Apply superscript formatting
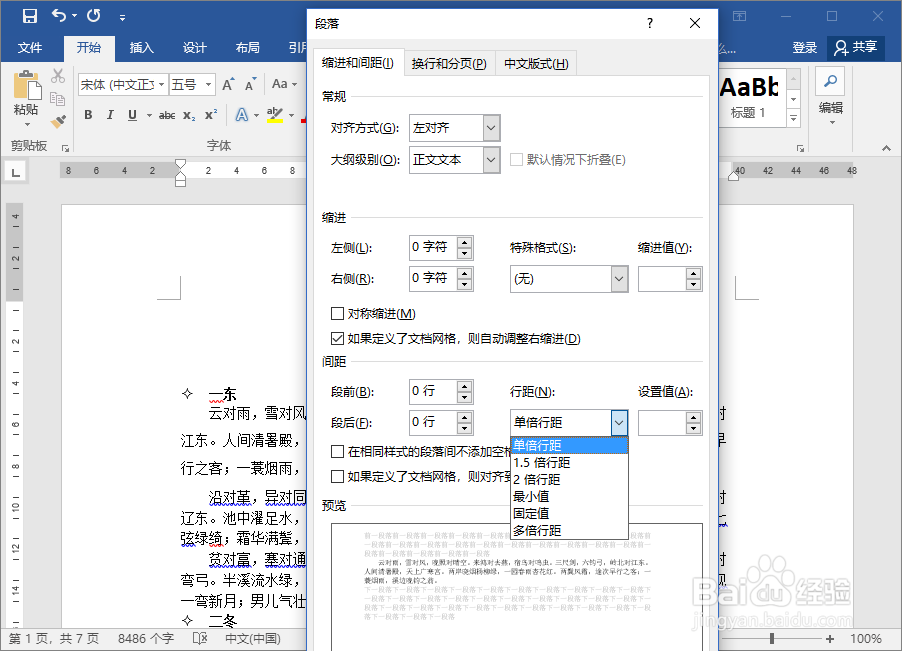 (x=211, y=114)
